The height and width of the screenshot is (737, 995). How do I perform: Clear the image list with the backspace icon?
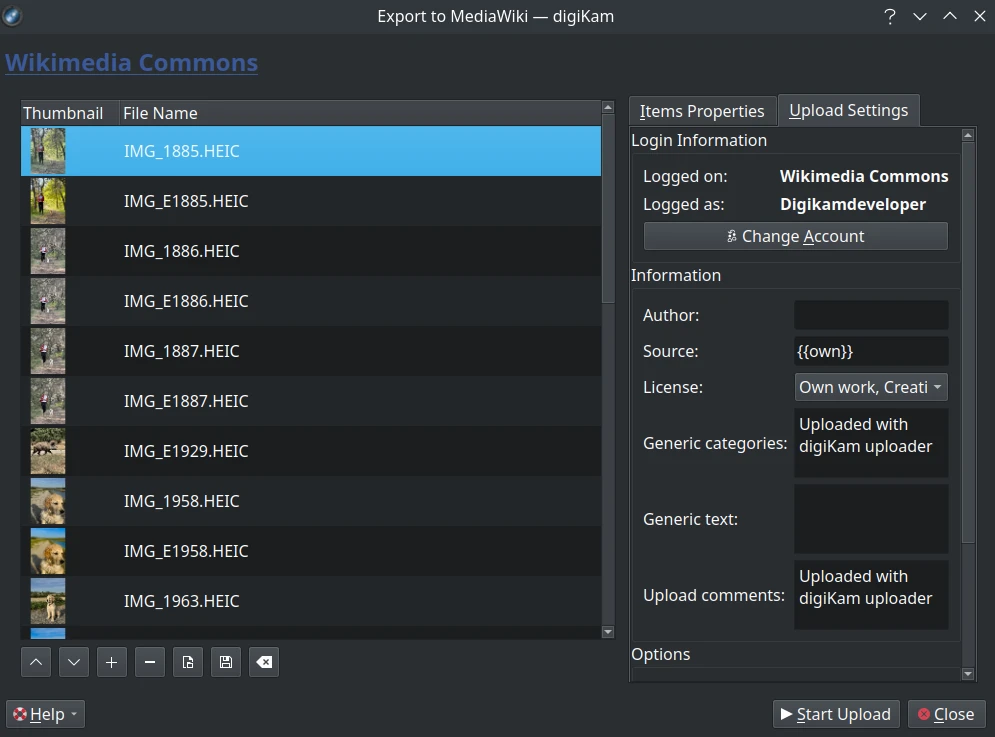[x=264, y=661]
